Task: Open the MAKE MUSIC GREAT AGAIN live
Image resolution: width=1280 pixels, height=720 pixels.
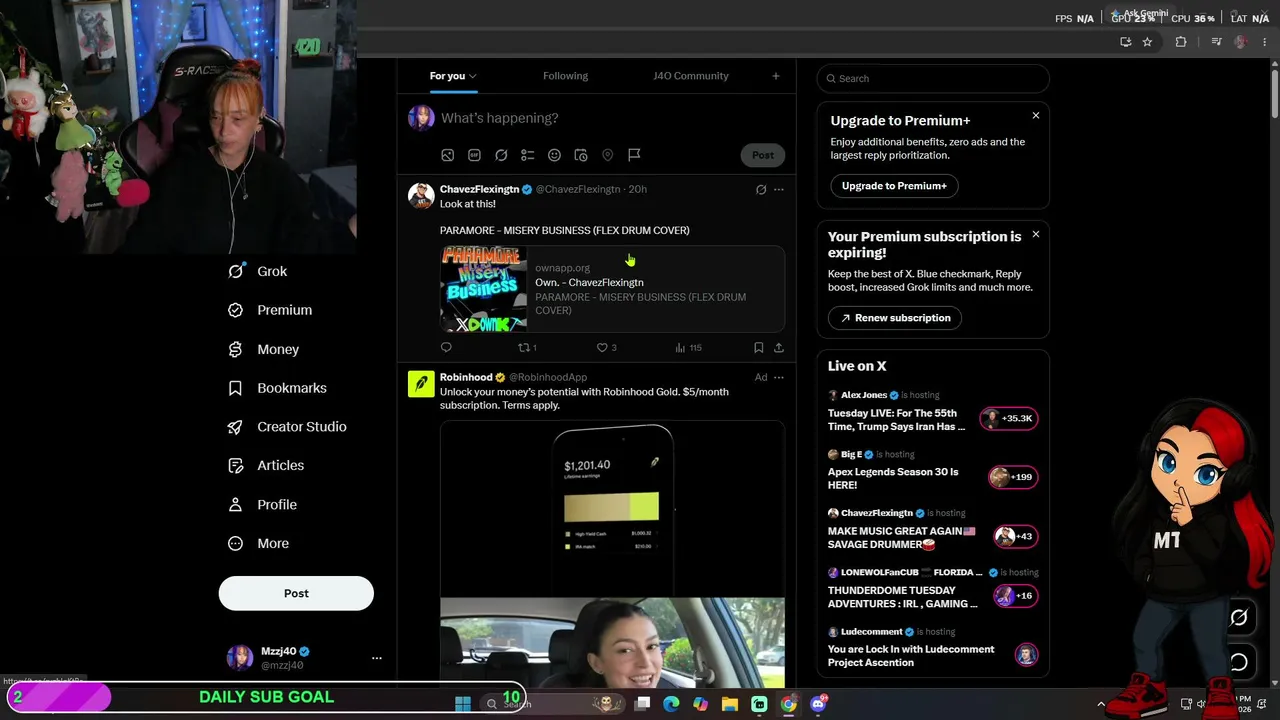Action: pos(932,530)
